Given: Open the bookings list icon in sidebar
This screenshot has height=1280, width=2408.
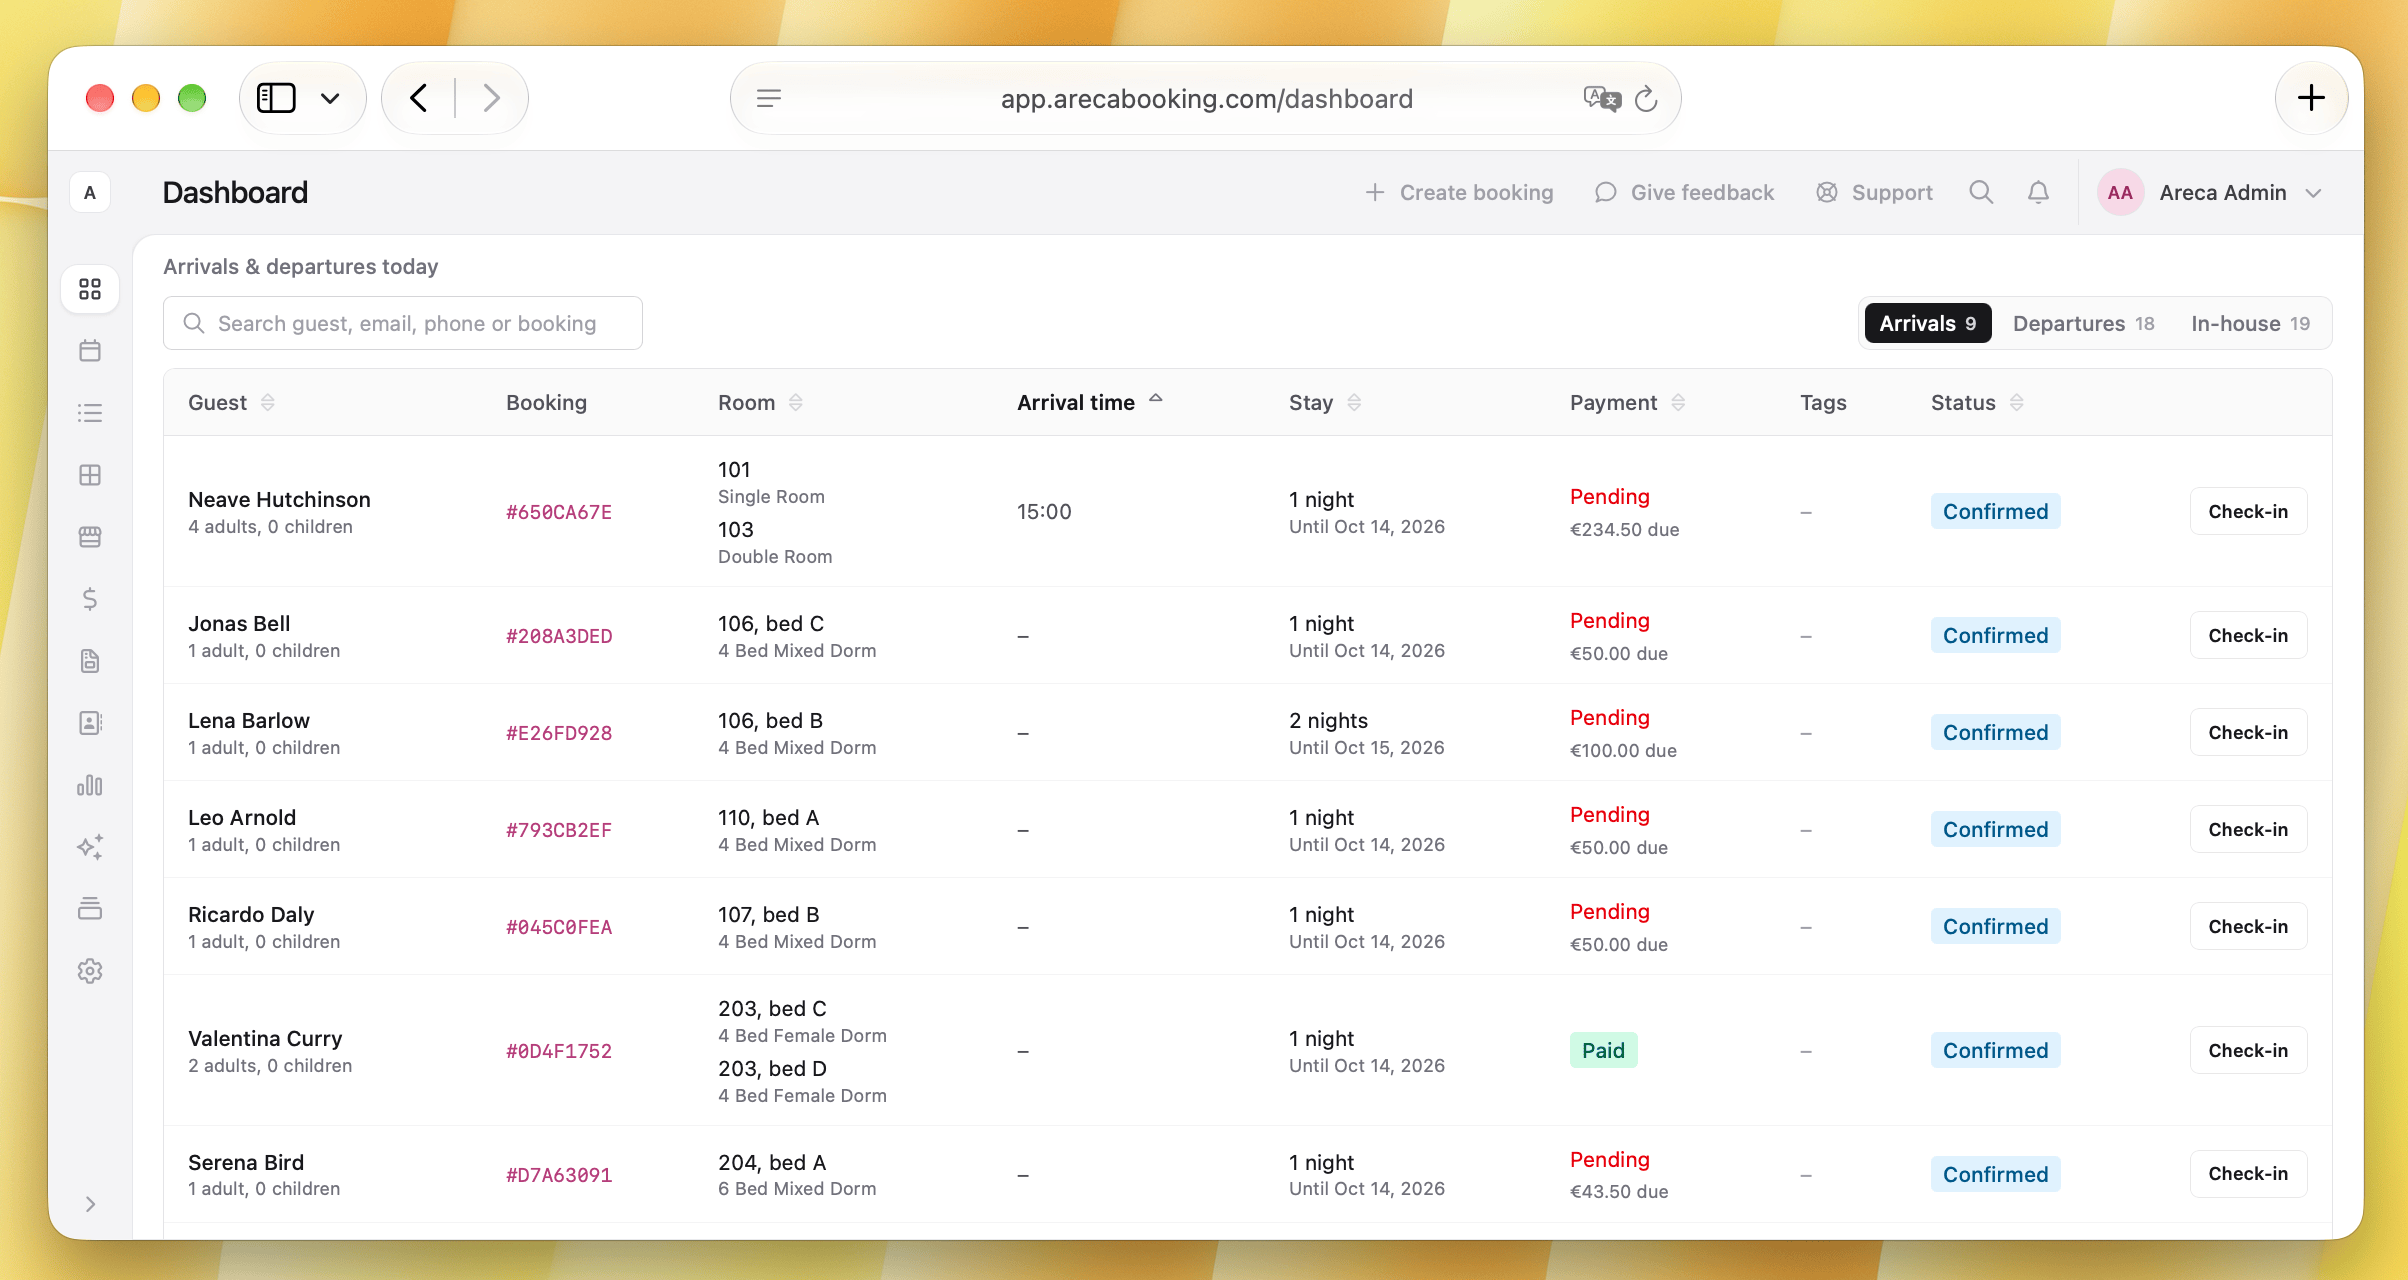Looking at the screenshot, I should point(90,413).
